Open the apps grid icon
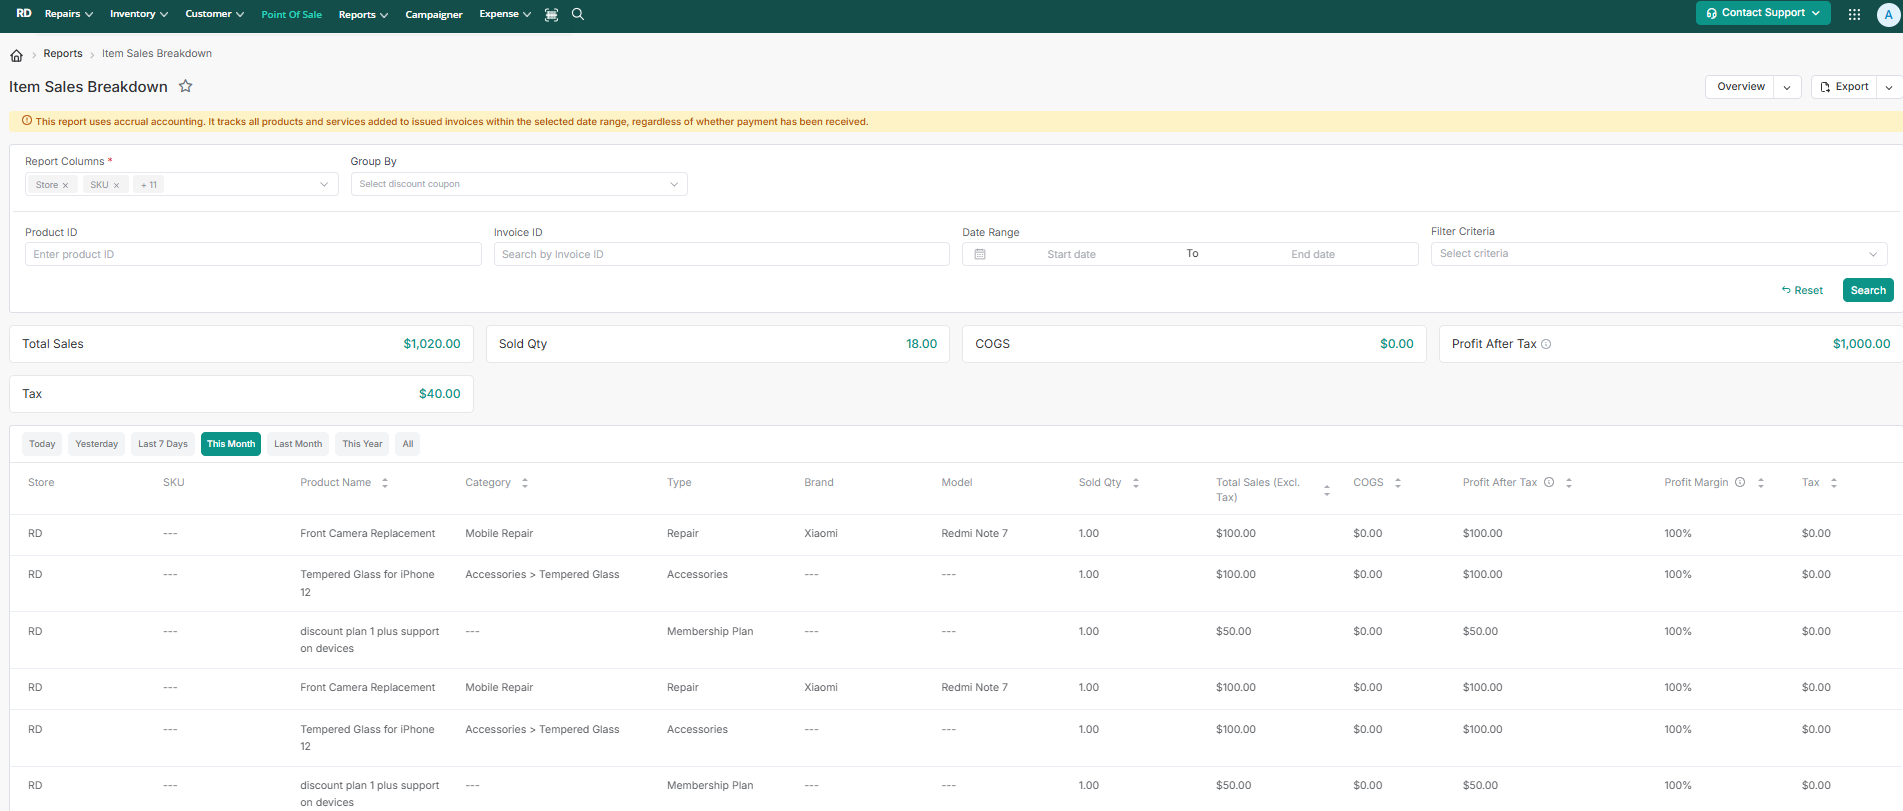 click(1854, 14)
